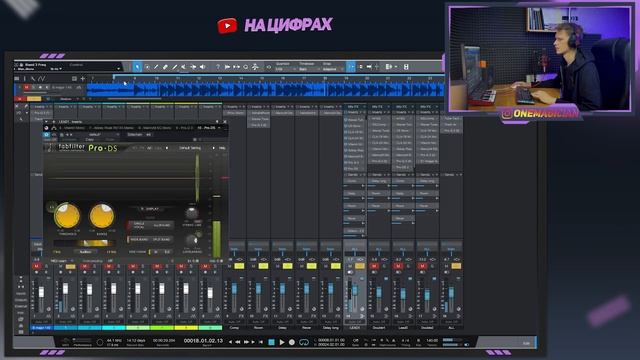Toggle the blue Snap button in toolbar

tap(351, 67)
